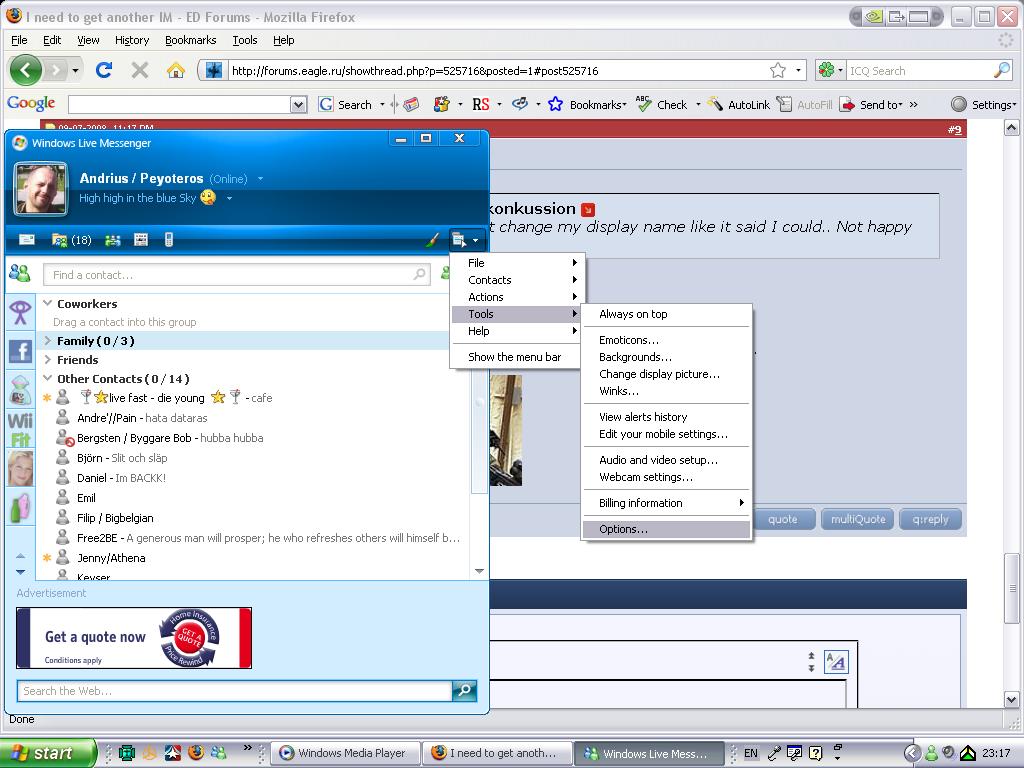Open the MSN Today icon in Messenger
The width and height of the screenshot is (1024, 768).
(140, 240)
